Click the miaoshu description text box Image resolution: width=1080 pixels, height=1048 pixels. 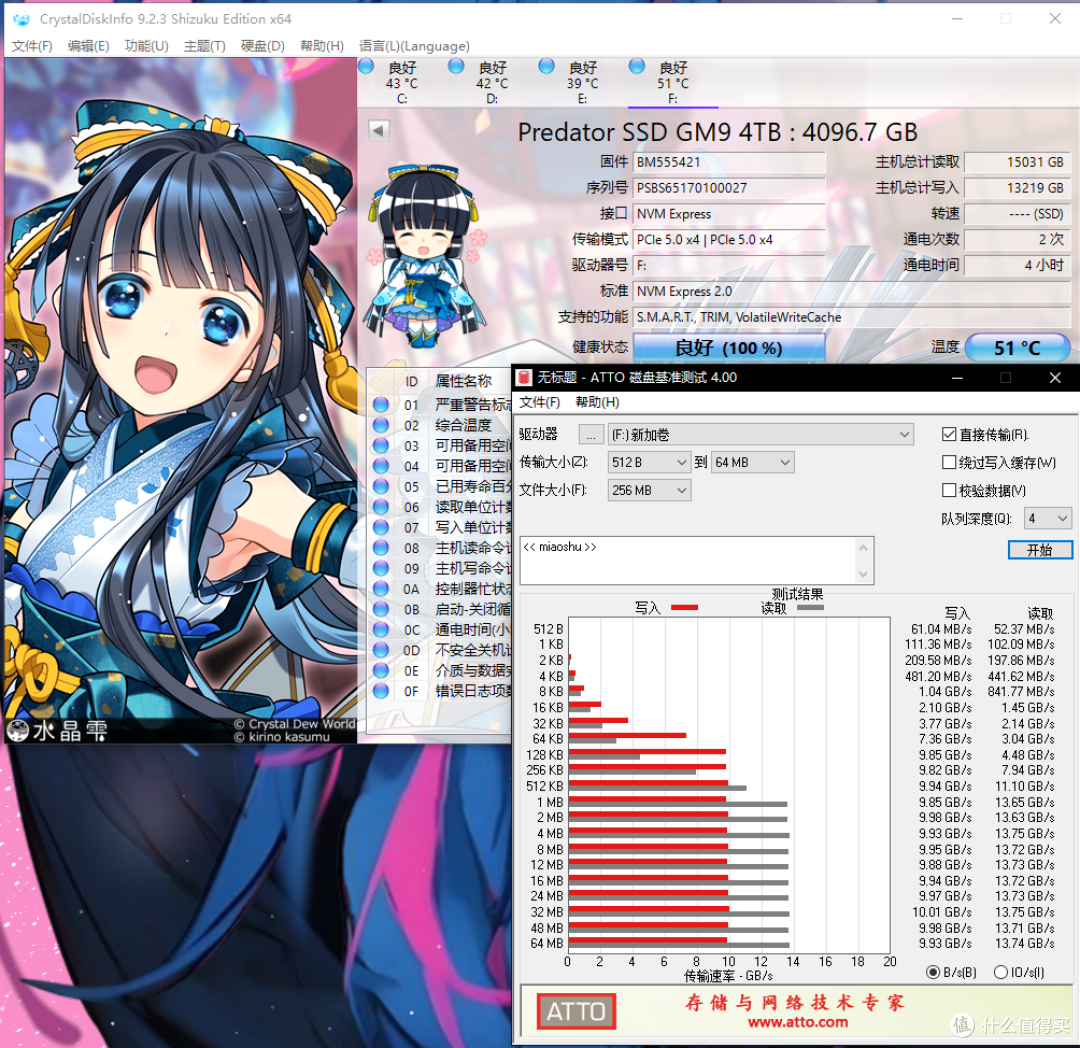[689, 560]
